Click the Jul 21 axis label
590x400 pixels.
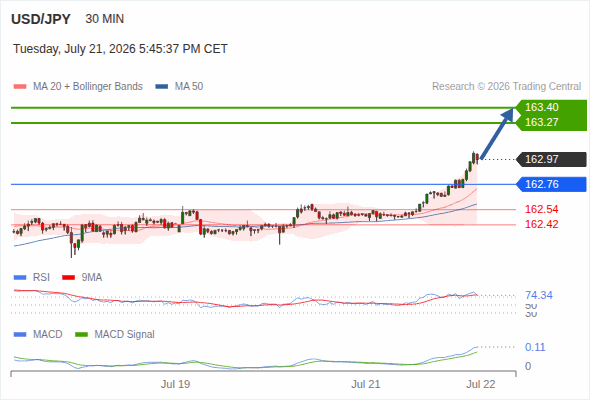tap(366, 384)
